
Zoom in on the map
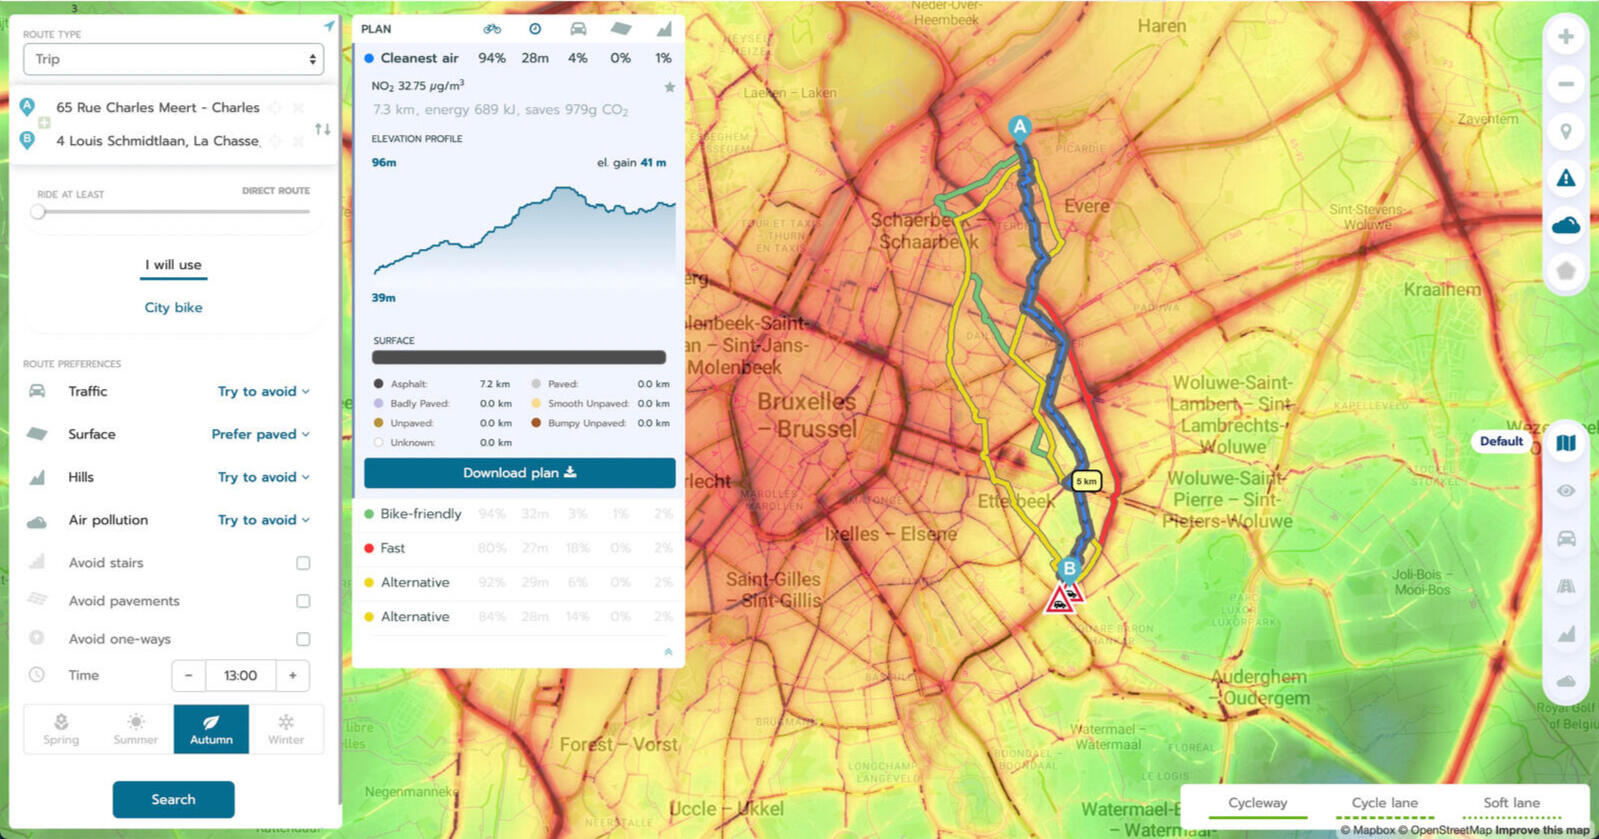pos(1565,37)
